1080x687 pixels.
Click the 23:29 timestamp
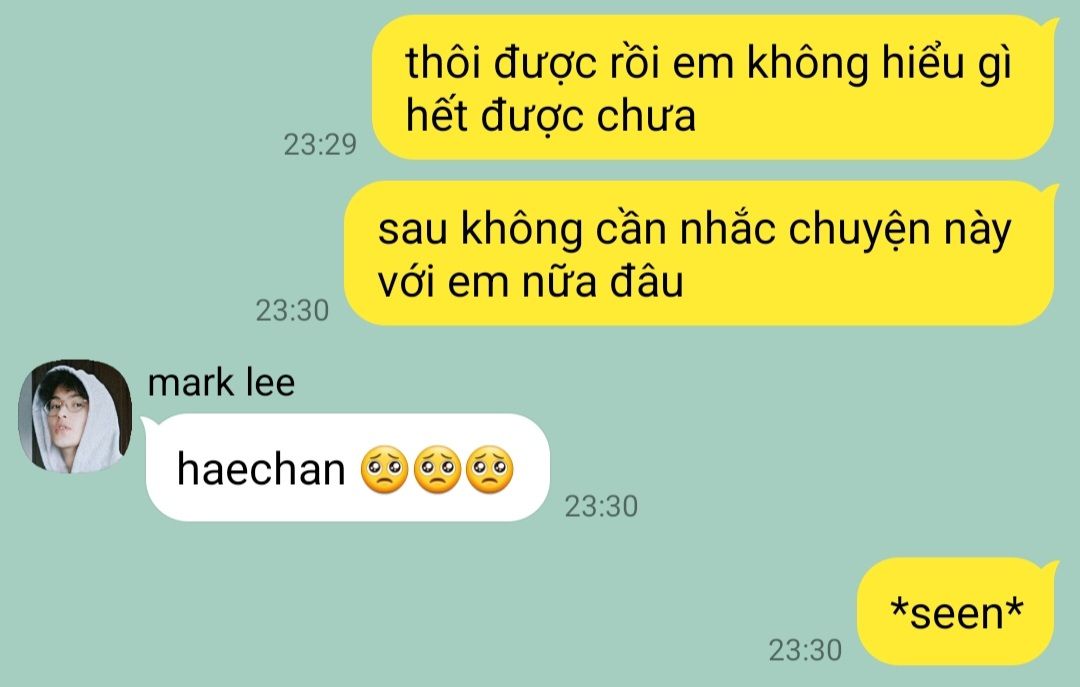[320, 145]
